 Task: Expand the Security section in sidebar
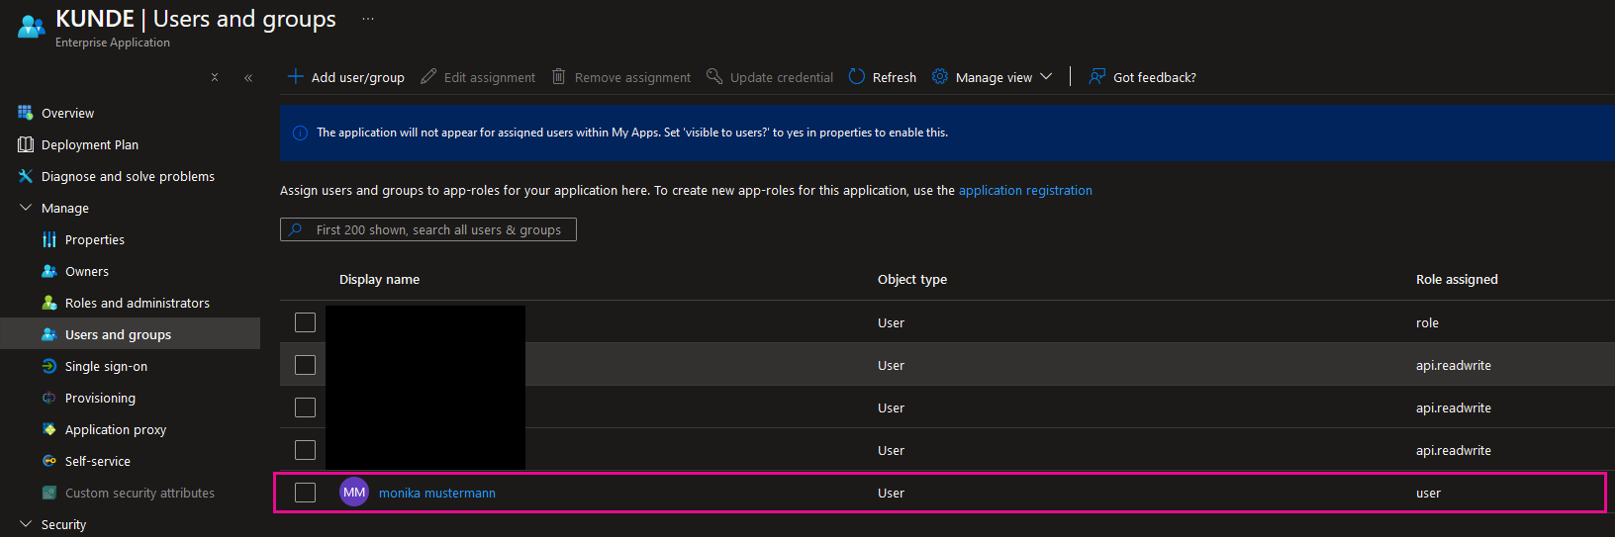(26, 524)
